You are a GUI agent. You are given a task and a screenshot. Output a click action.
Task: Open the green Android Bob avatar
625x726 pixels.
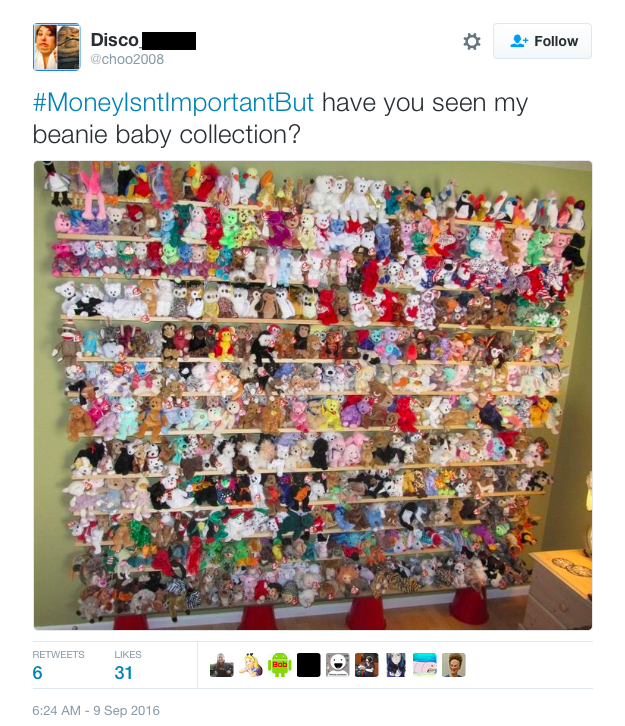pos(280,665)
